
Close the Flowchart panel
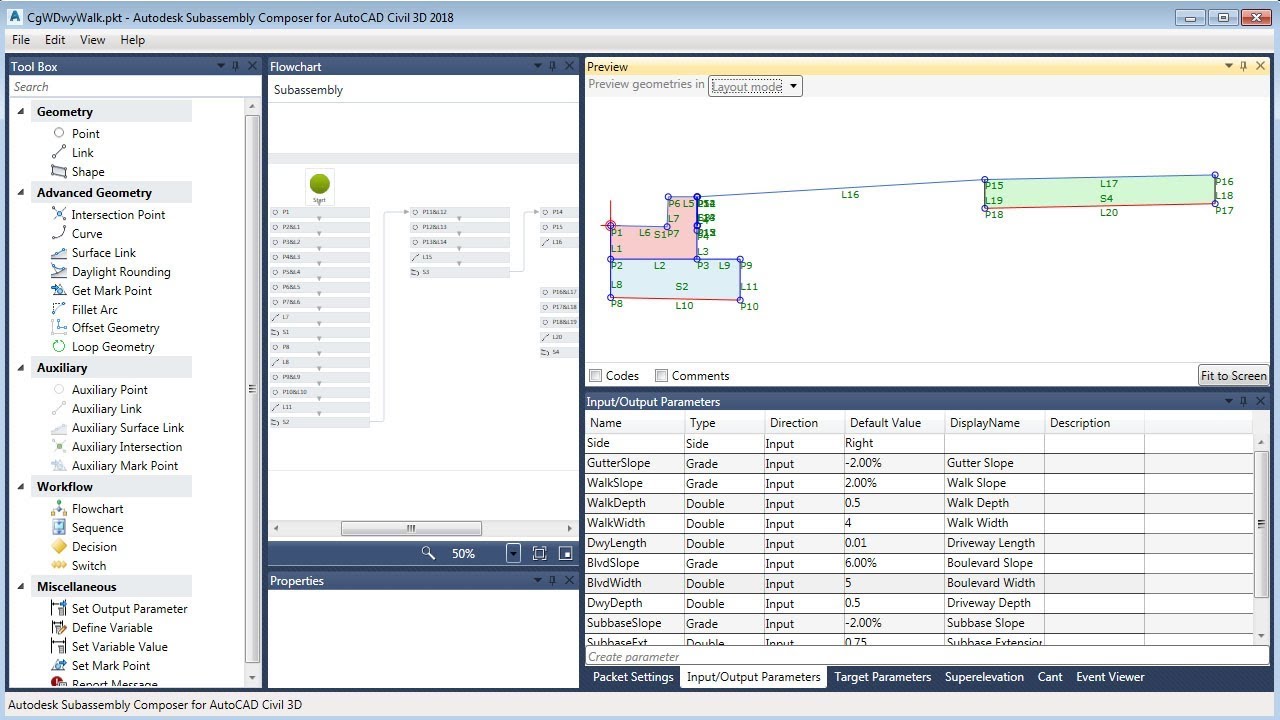[569, 66]
